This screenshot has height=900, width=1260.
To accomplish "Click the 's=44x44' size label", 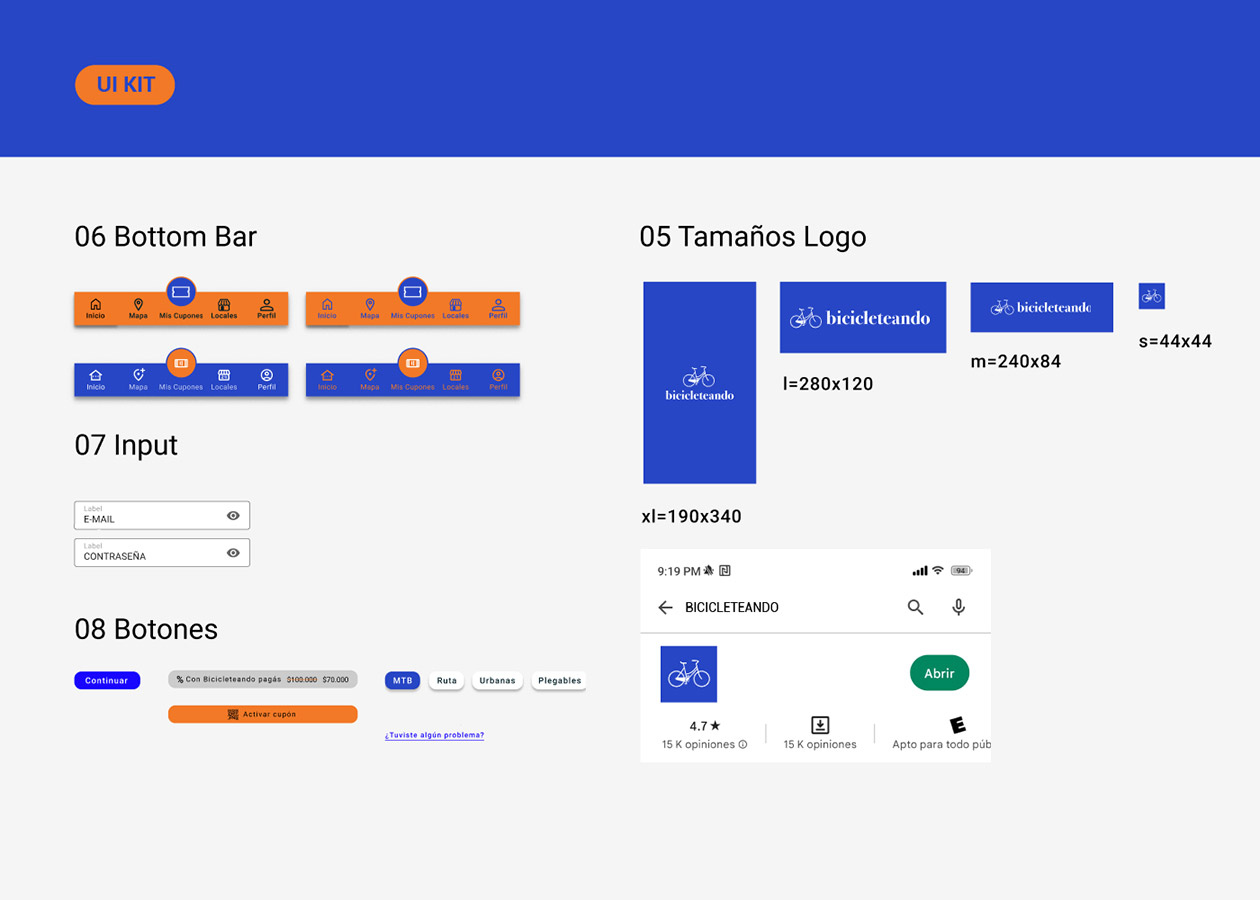I will [1175, 342].
